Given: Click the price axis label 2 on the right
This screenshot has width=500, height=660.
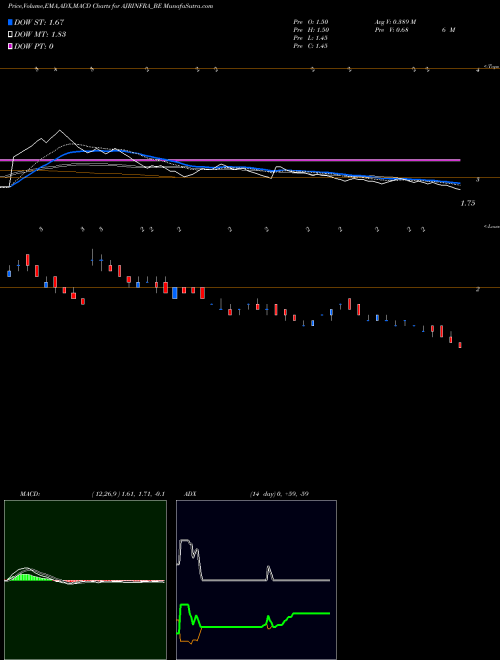Looking at the screenshot, I should point(478,290).
